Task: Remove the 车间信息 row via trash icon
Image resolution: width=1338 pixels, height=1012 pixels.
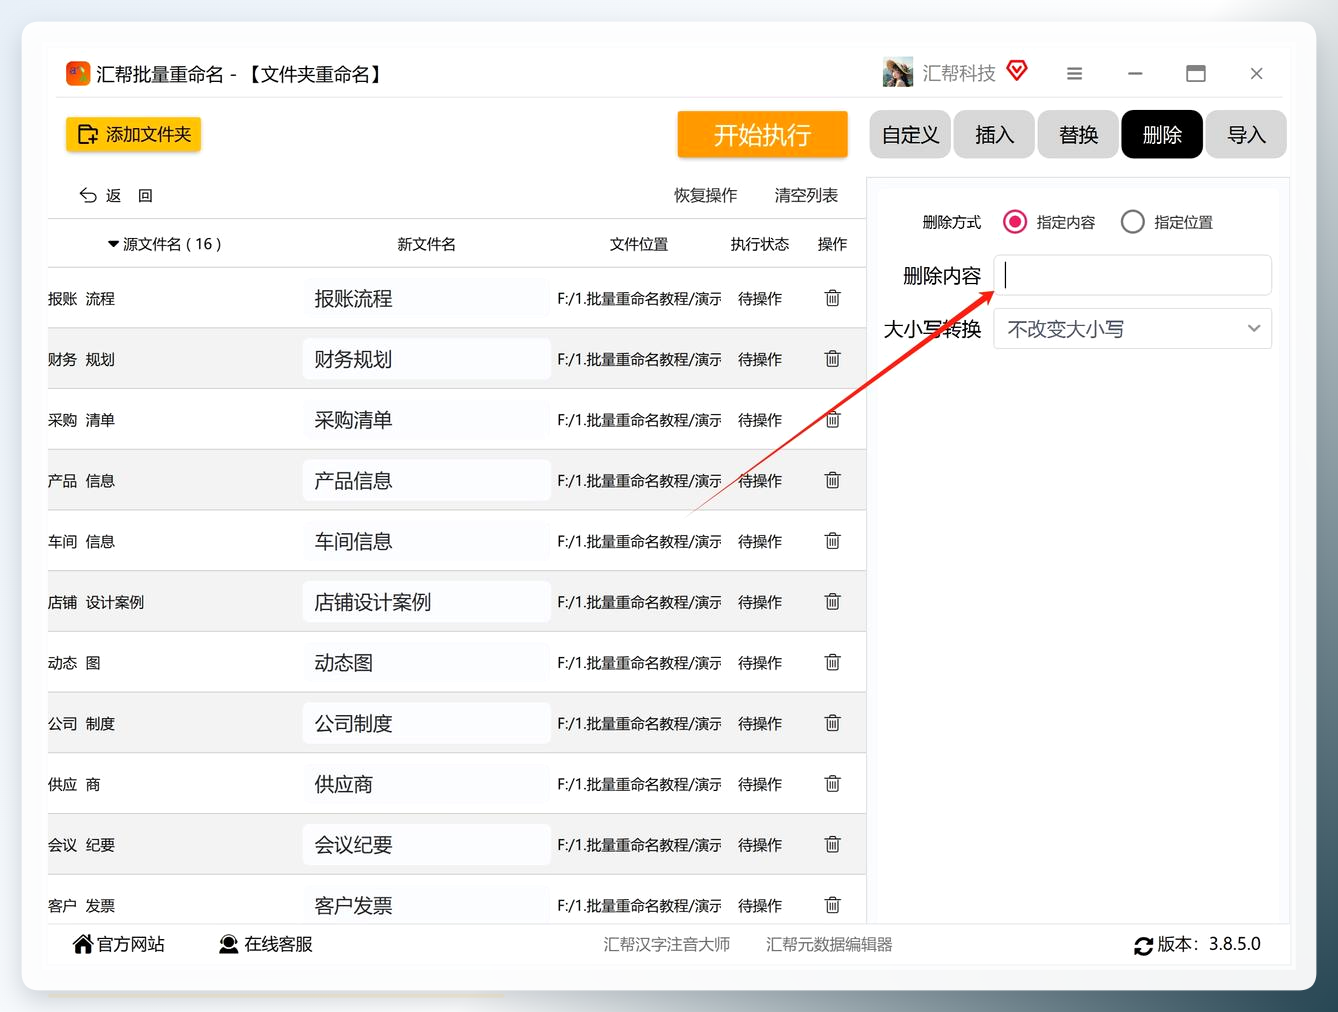Action: tap(832, 541)
